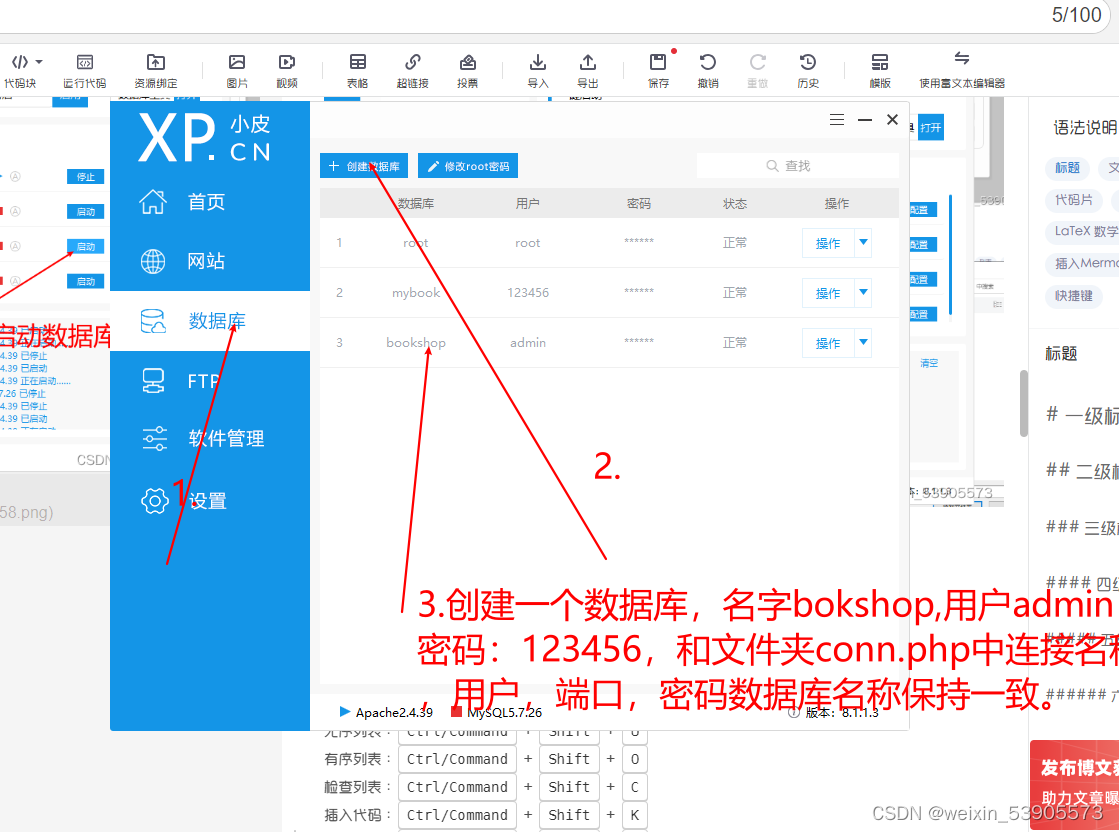Click the 发布博文 promo banner

pyautogui.click(x=1074, y=783)
